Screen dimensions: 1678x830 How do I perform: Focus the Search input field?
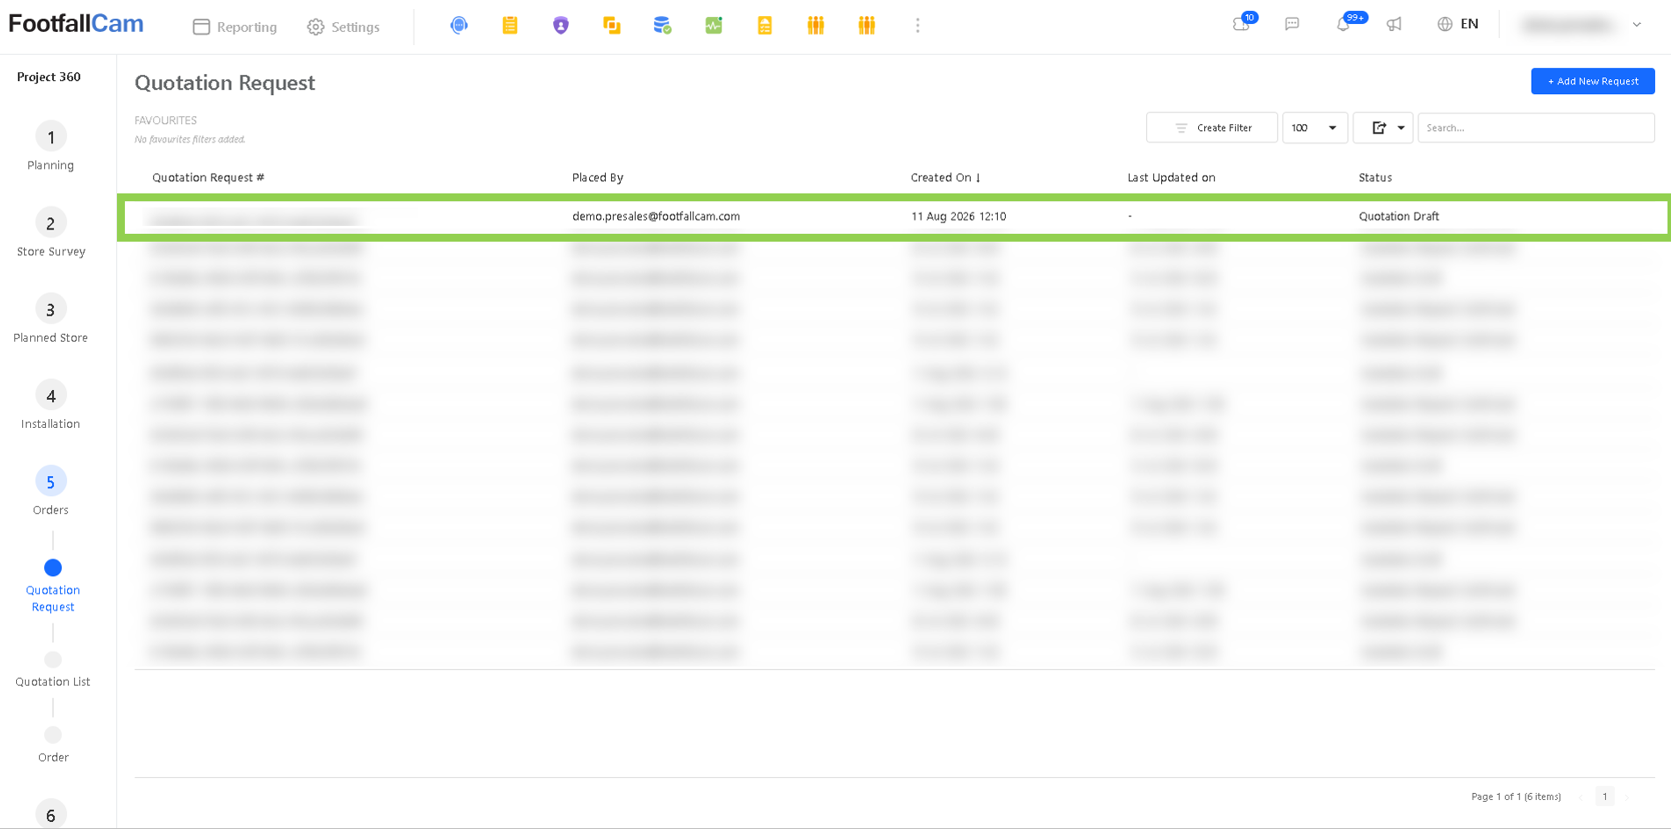(x=1536, y=128)
